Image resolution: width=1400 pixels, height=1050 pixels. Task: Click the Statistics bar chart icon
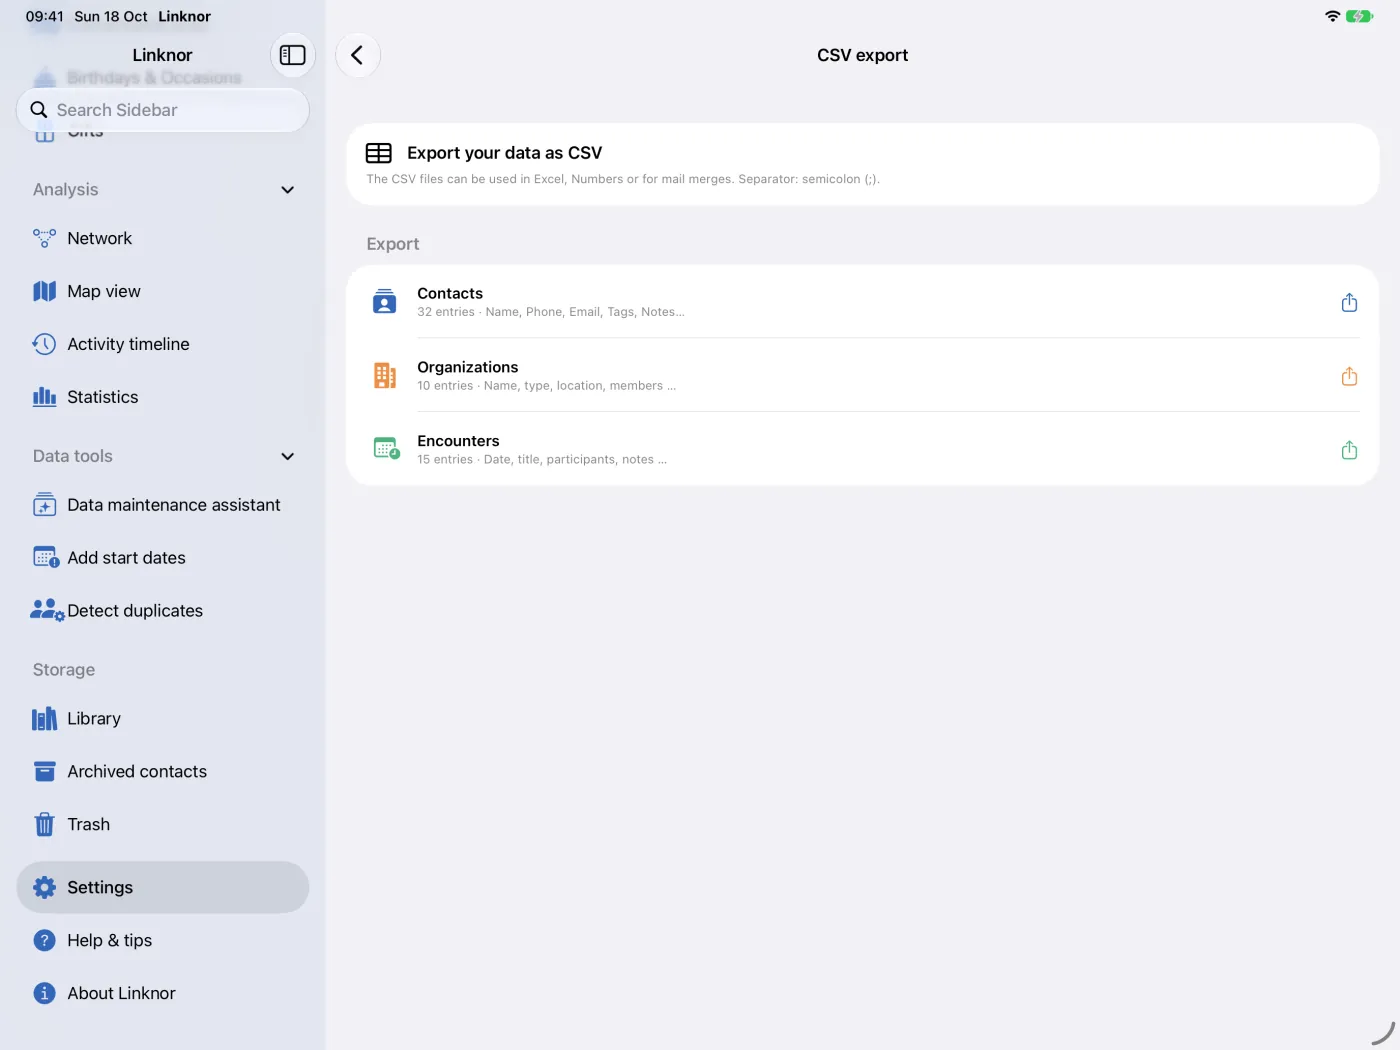(x=44, y=397)
